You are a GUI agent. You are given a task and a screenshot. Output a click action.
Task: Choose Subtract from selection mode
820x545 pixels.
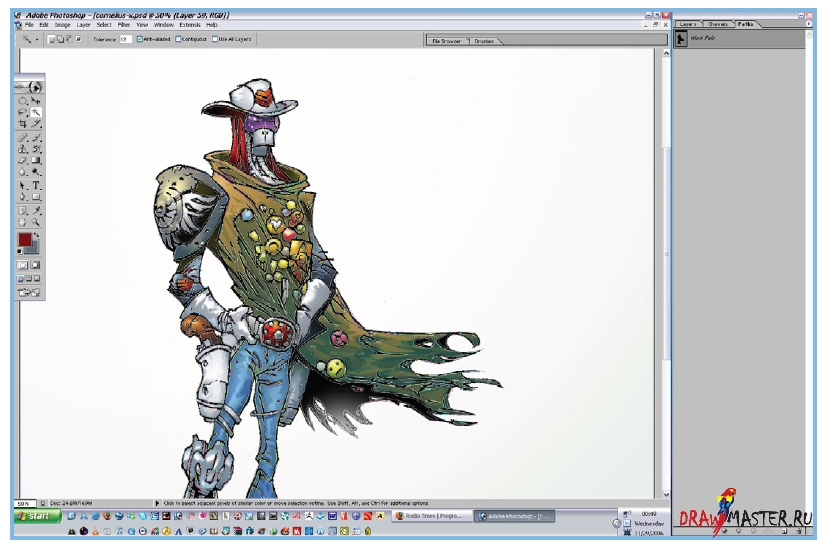69,39
